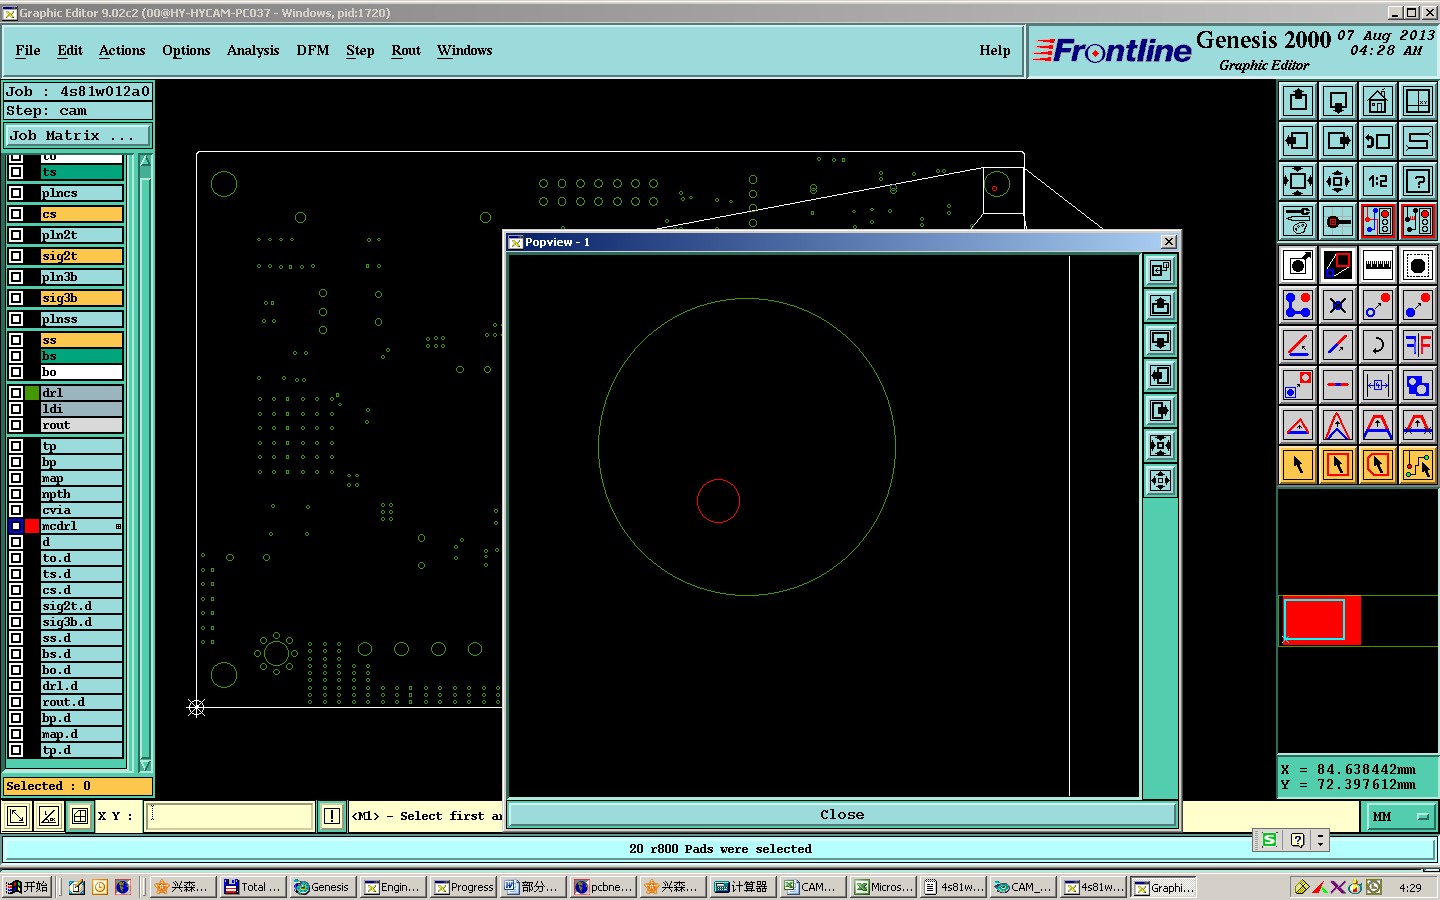Open the Help menu
This screenshot has height=900, width=1440.
(x=995, y=50)
